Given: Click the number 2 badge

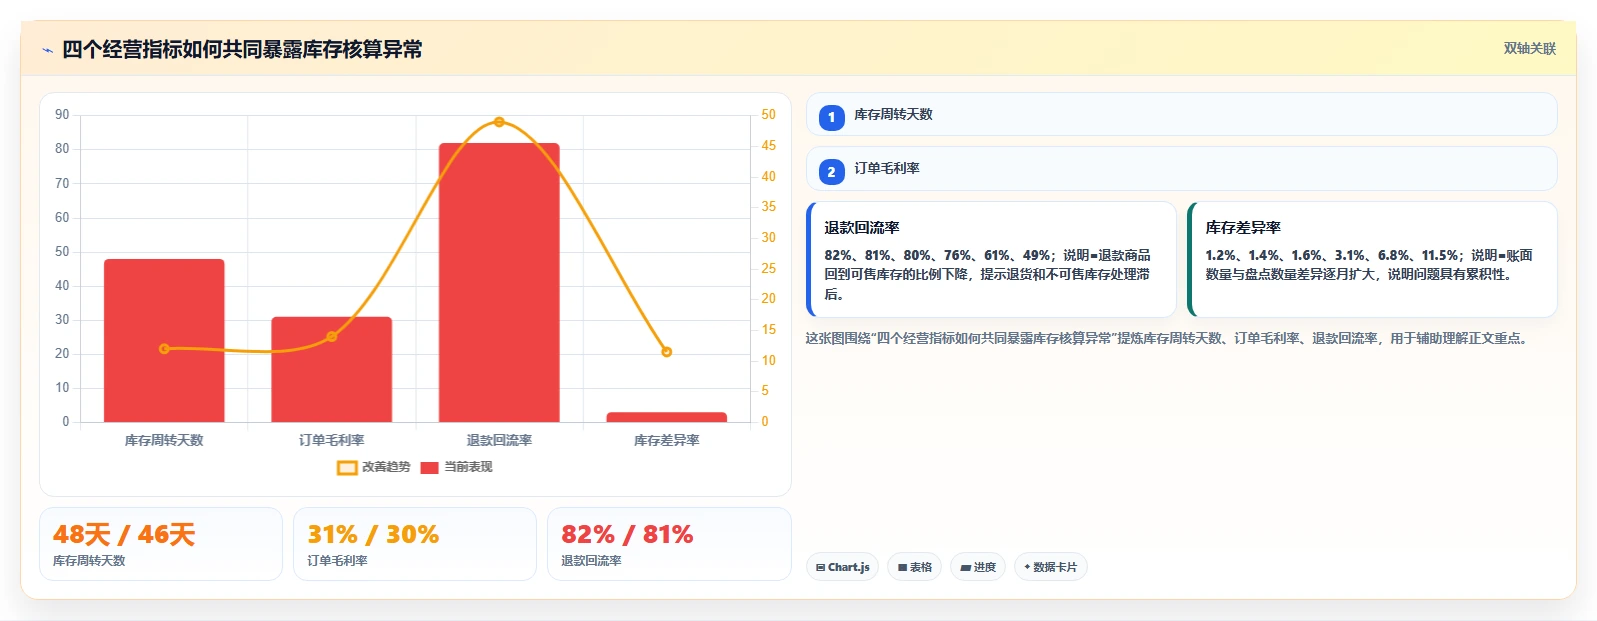Looking at the screenshot, I should point(831,172).
